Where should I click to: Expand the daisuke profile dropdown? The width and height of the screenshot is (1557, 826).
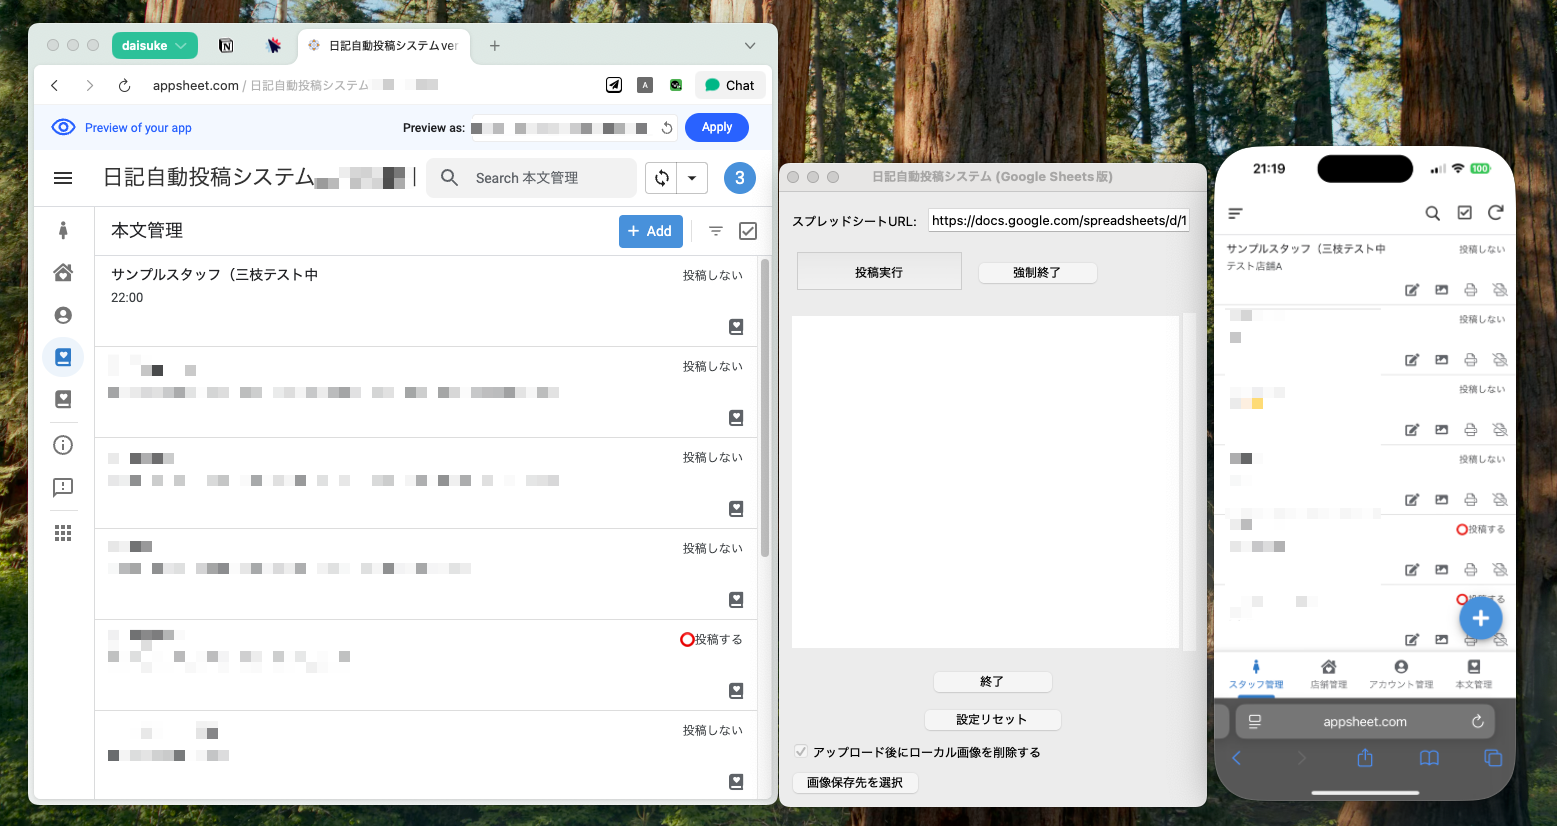click(154, 46)
